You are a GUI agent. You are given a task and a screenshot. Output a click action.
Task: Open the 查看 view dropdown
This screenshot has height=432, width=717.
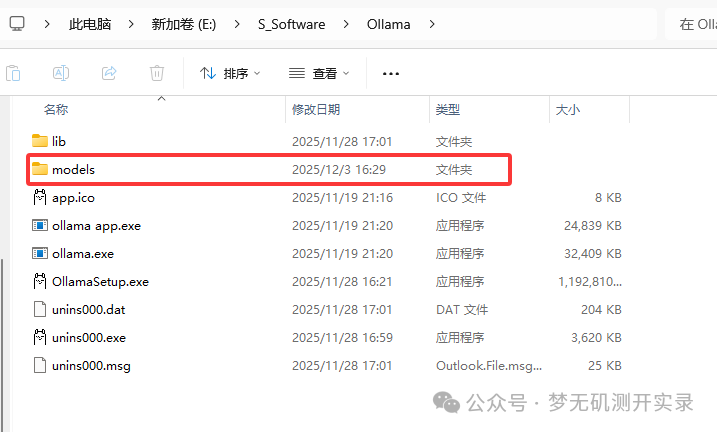319,73
